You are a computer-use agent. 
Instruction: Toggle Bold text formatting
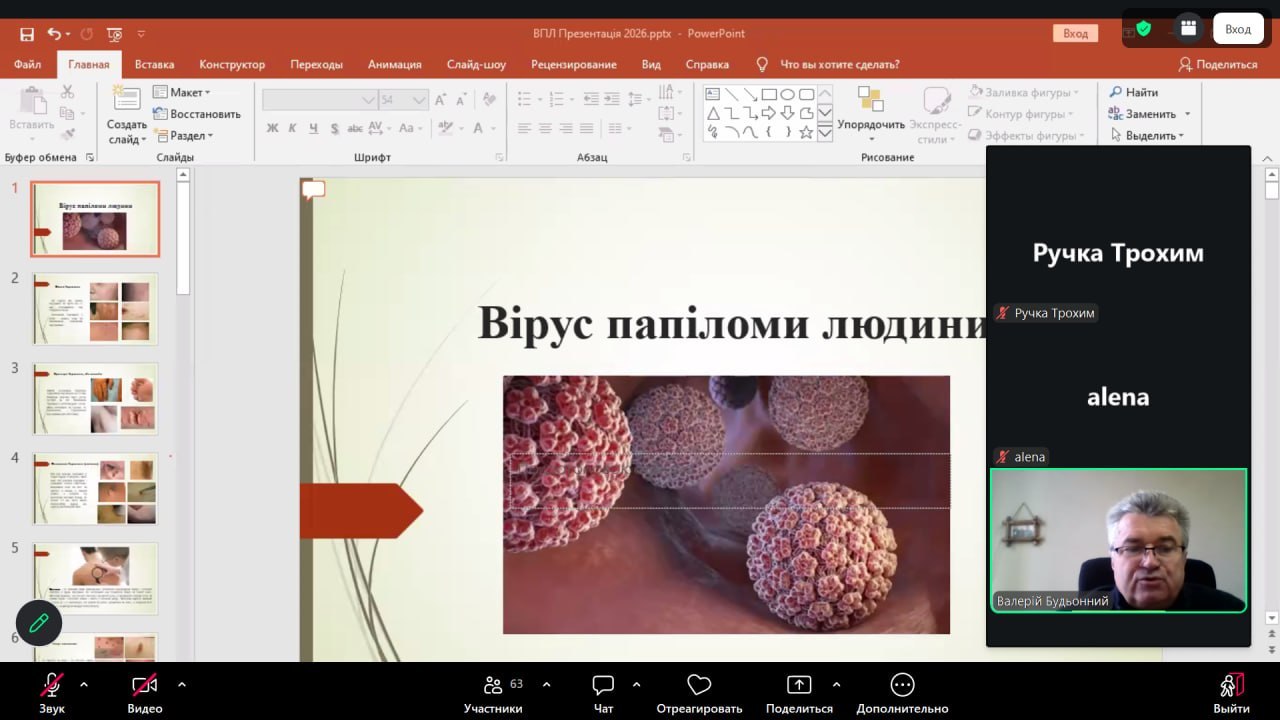click(272, 128)
